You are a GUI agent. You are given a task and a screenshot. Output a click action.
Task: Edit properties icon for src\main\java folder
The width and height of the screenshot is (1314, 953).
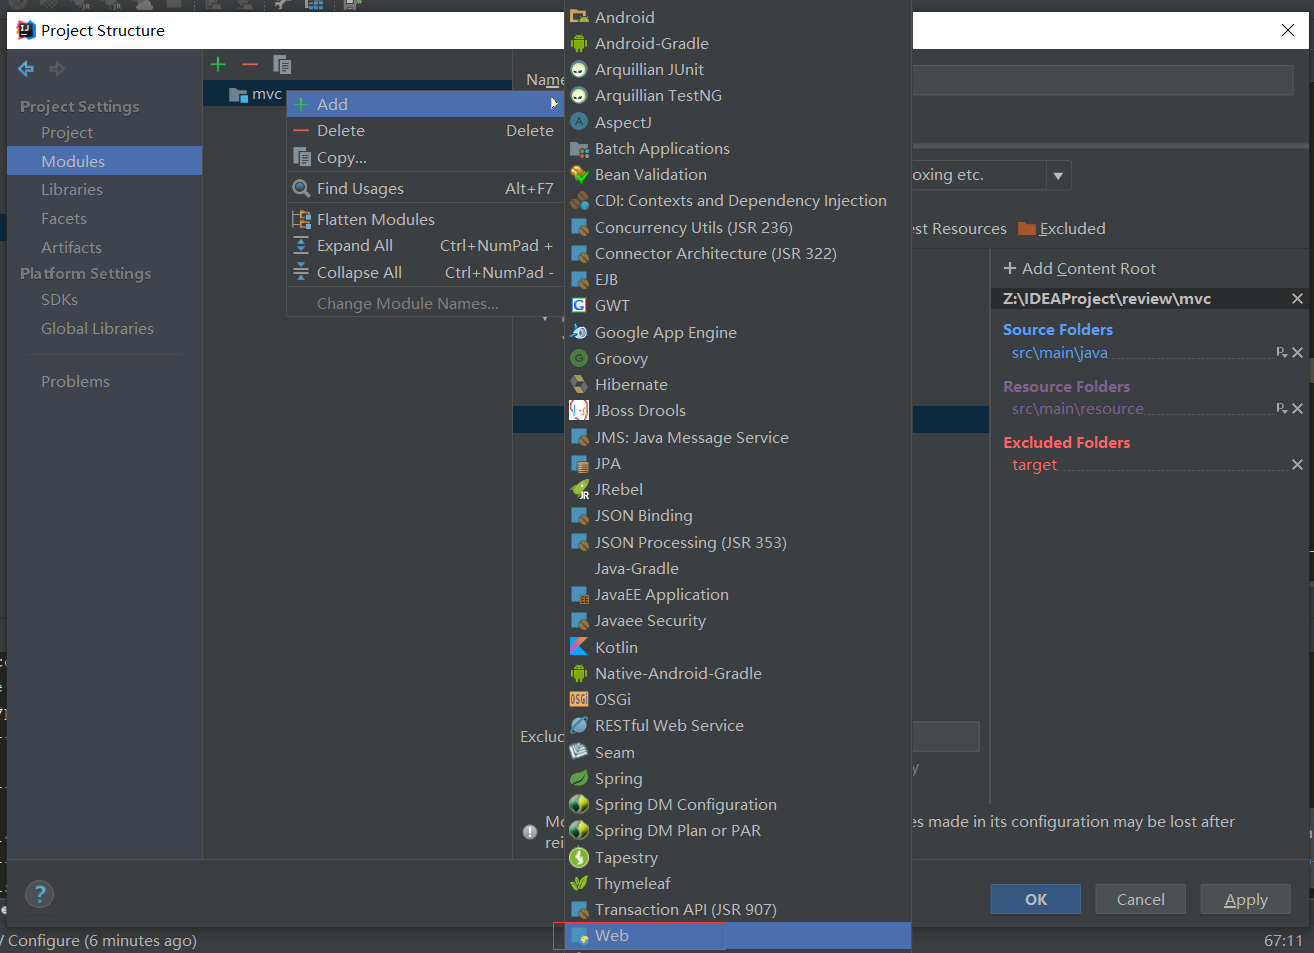point(1281,352)
